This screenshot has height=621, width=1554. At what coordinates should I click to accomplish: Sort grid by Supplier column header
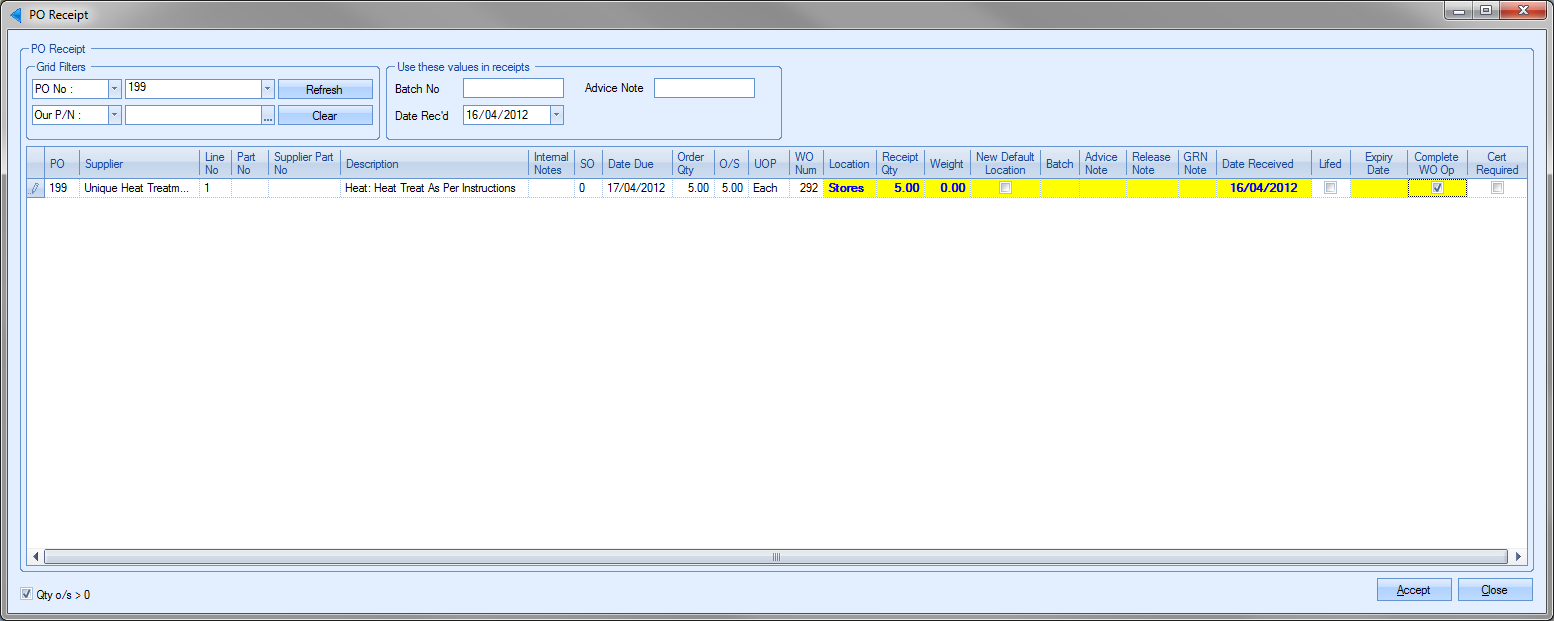(x=139, y=163)
